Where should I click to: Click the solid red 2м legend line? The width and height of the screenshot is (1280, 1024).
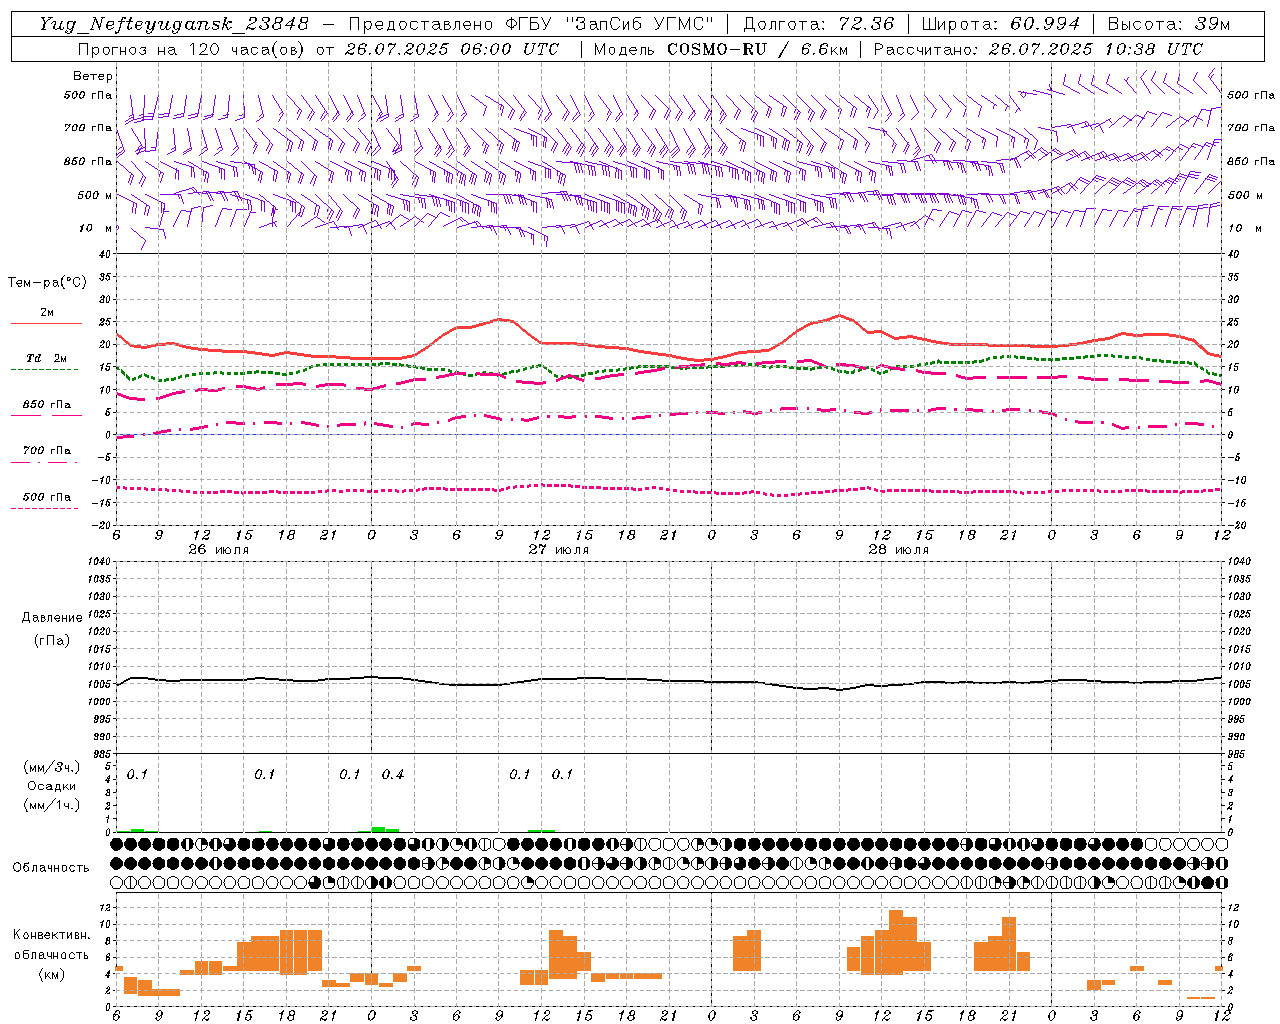click(46, 323)
